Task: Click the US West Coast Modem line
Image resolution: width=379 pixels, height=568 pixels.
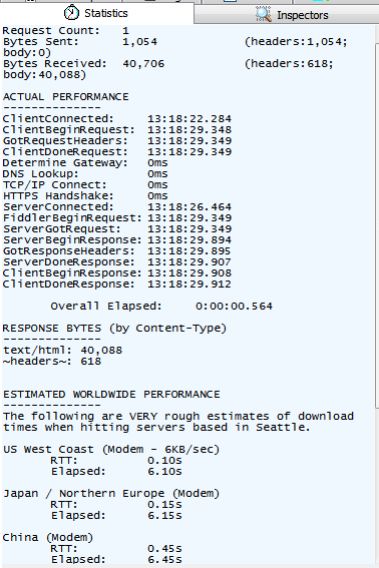Action: click(111, 450)
